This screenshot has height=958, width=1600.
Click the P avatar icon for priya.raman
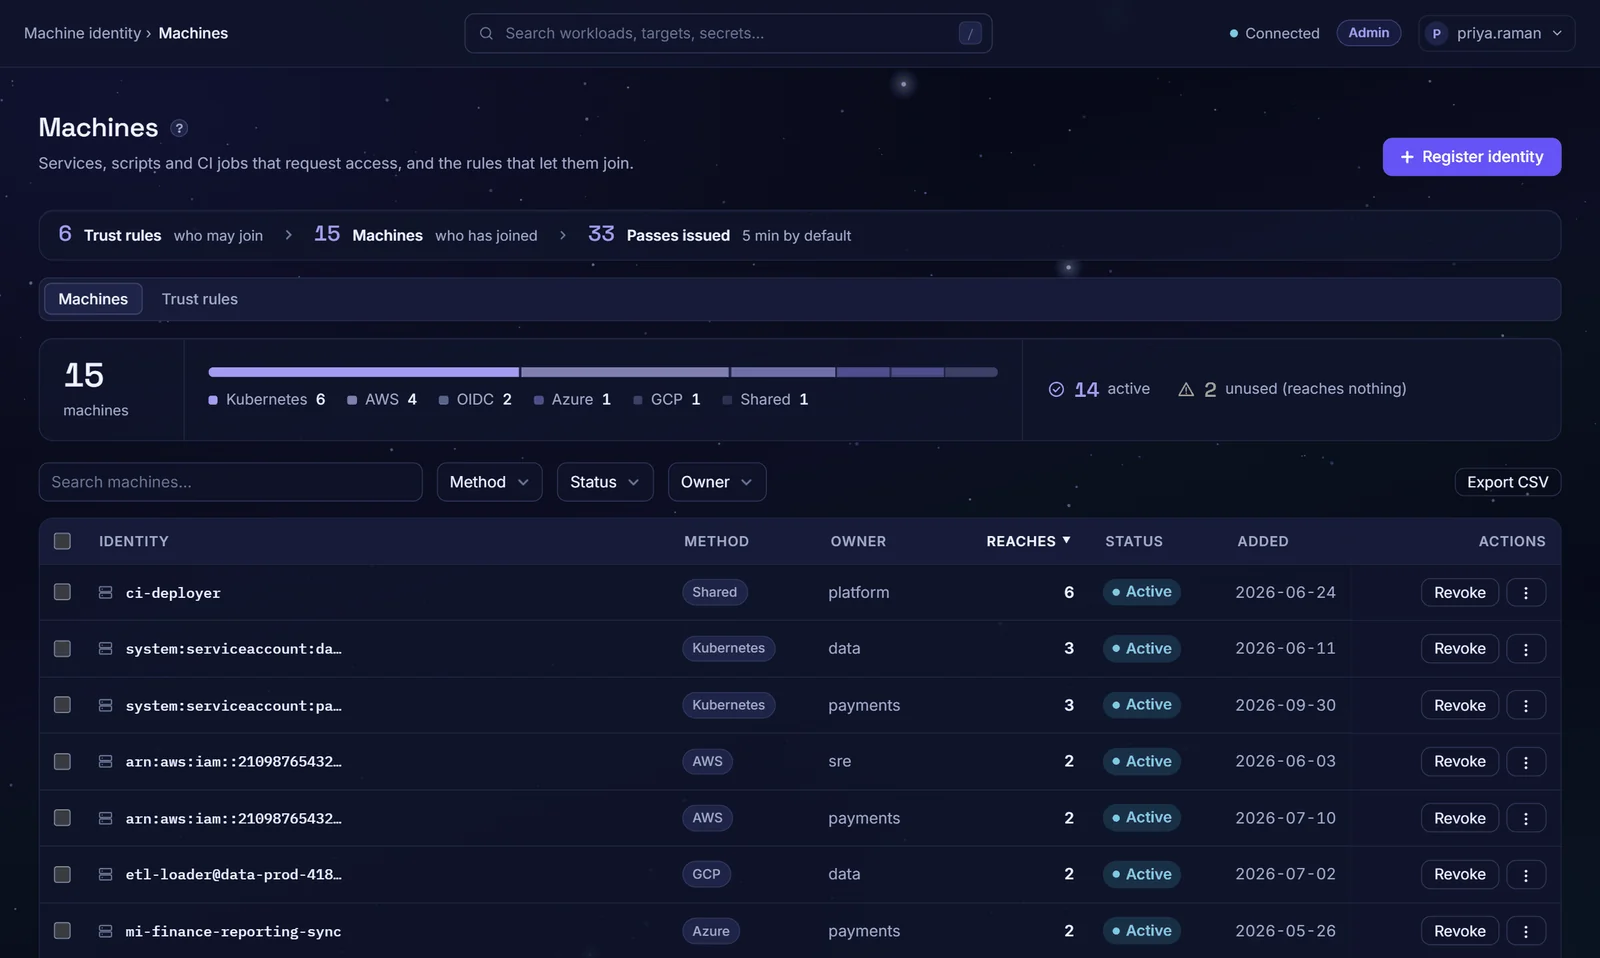pos(1437,33)
